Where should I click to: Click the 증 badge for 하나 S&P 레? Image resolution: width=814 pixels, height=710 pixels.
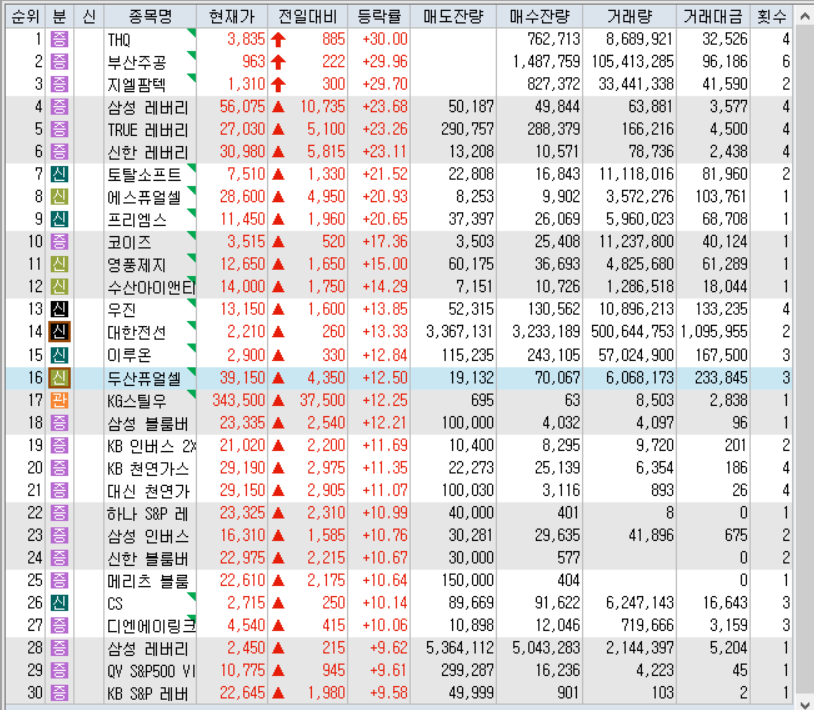pyautogui.click(x=59, y=513)
